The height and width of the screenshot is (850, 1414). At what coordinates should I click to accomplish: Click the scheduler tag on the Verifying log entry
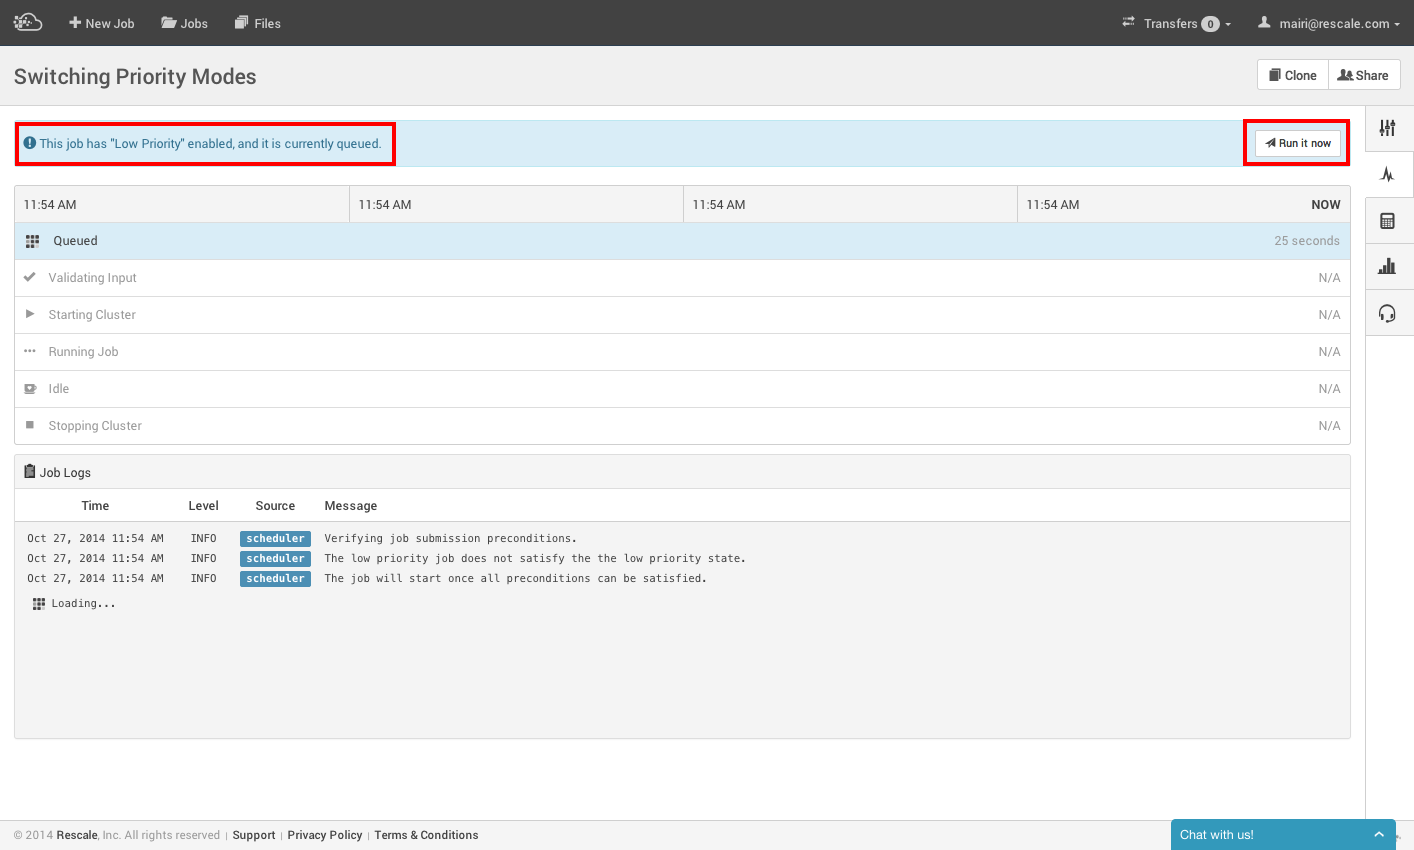point(275,539)
